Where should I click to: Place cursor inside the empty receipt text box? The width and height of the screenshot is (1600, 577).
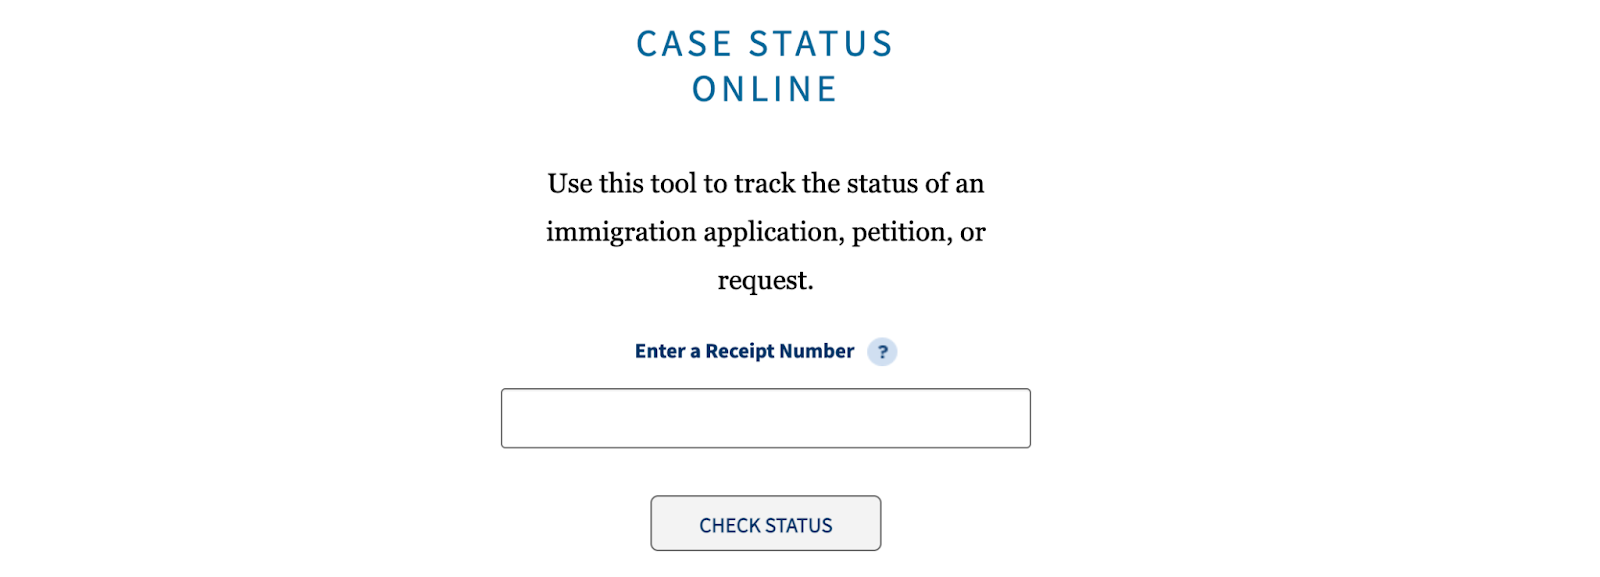tap(766, 418)
